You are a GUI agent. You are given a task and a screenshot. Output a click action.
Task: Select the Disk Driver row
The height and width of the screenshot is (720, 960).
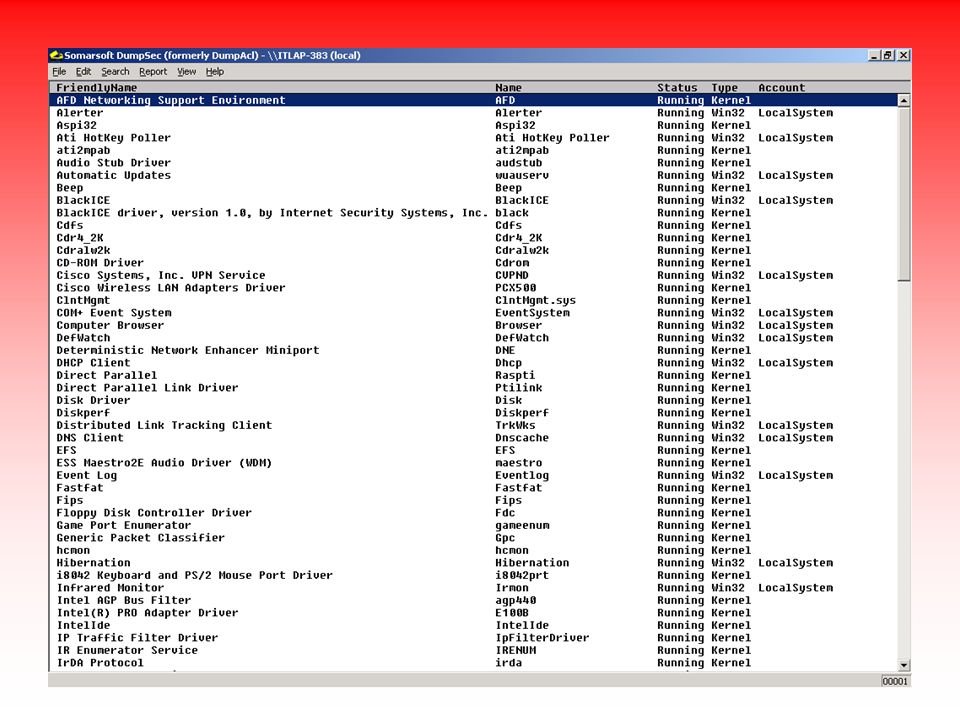[x=473, y=400]
